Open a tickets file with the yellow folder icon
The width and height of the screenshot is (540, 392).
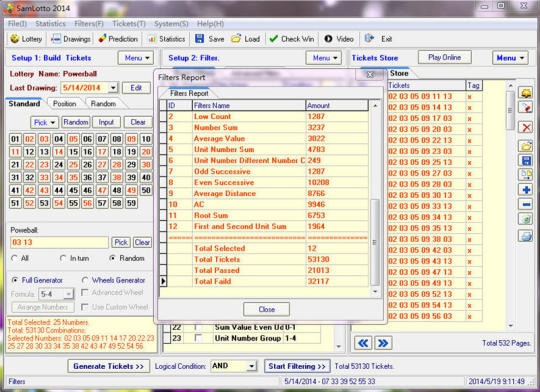tap(526, 146)
